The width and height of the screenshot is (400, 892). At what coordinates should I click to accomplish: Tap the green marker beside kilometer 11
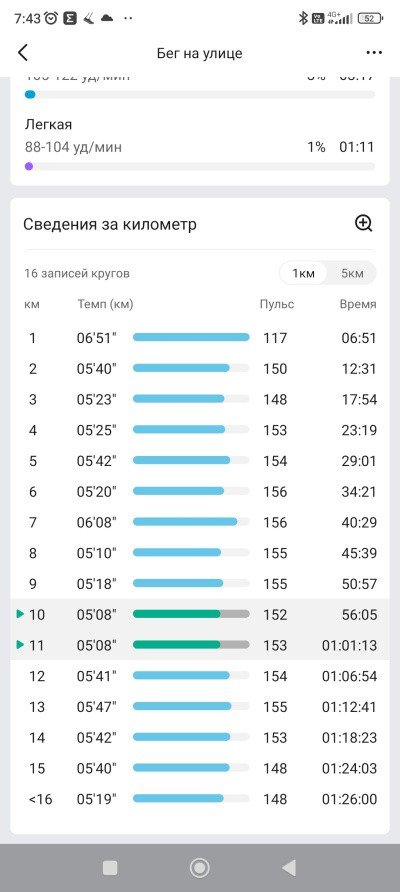tap(20, 645)
